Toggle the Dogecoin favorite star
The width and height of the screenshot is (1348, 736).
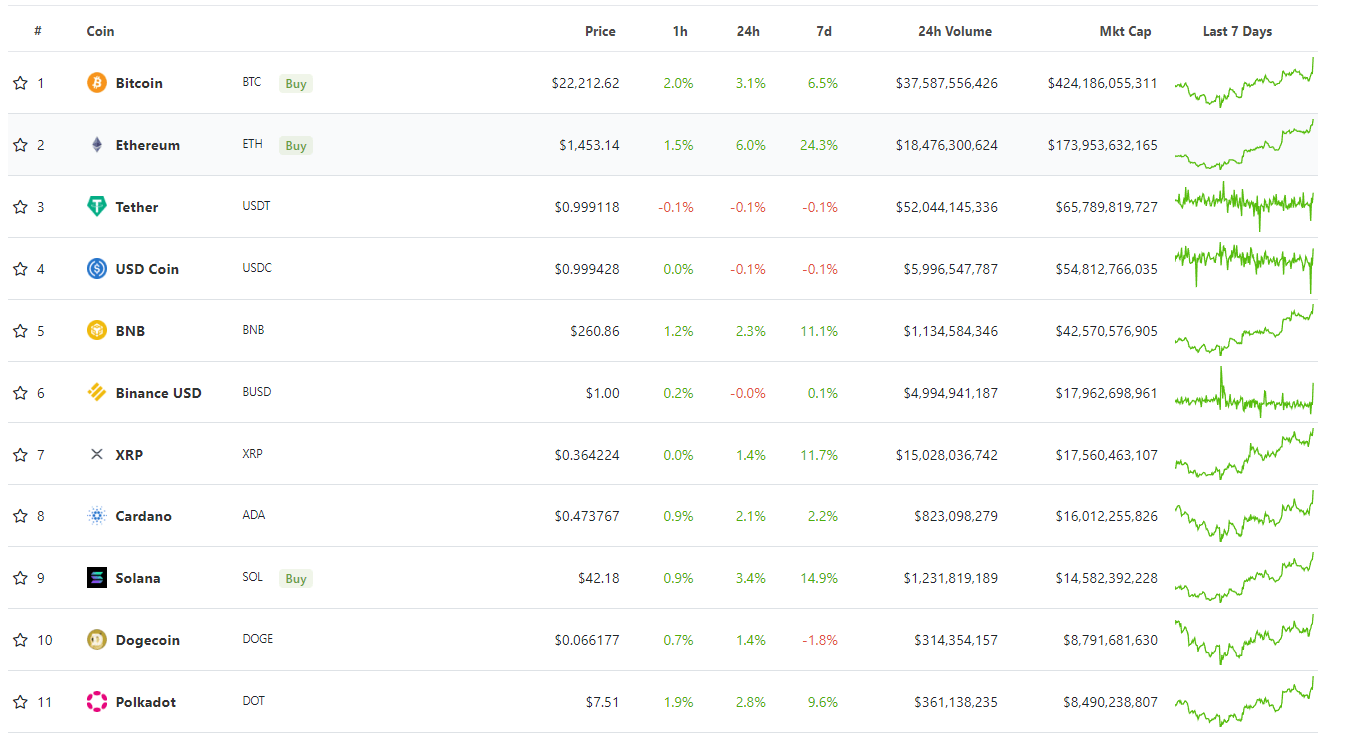pyautogui.click(x=20, y=640)
